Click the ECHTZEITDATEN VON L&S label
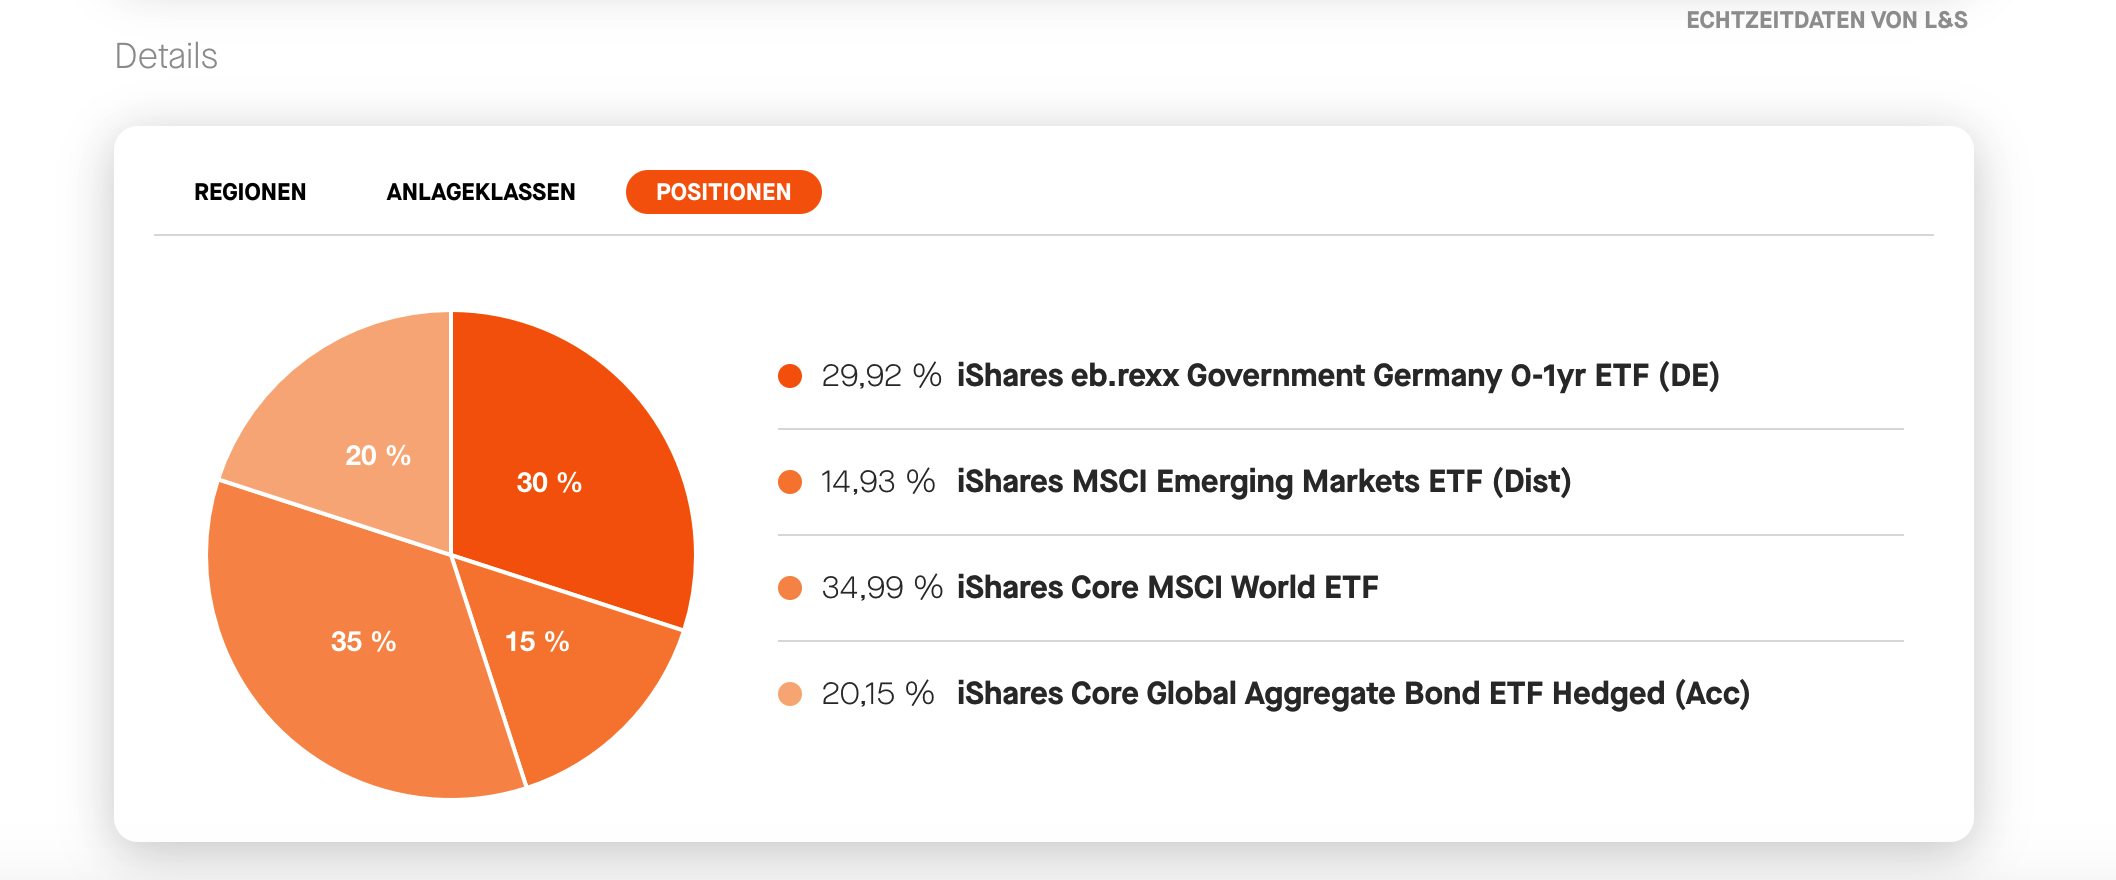This screenshot has width=2116, height=880. click(x=1827, y=20)
